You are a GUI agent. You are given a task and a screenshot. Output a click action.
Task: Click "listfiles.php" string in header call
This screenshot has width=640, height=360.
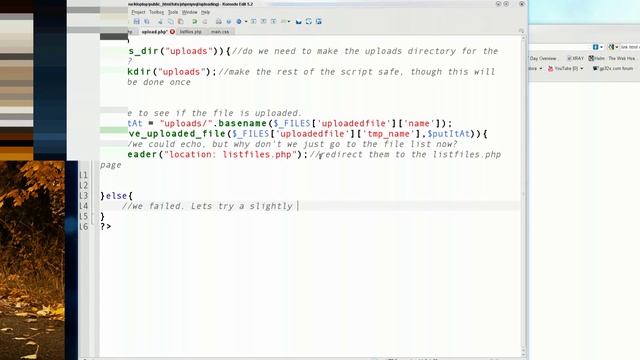point(257,155)
